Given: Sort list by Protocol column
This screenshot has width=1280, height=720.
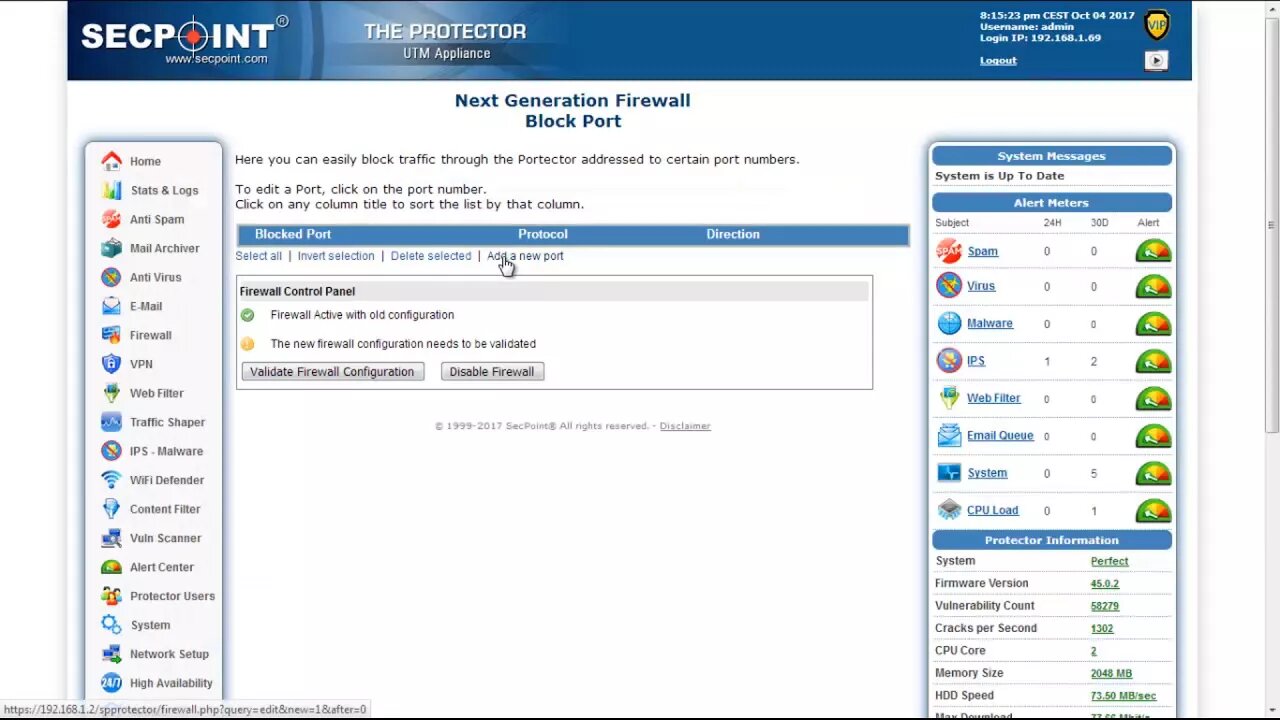Looking at the screenshot, I should [543, 234].
